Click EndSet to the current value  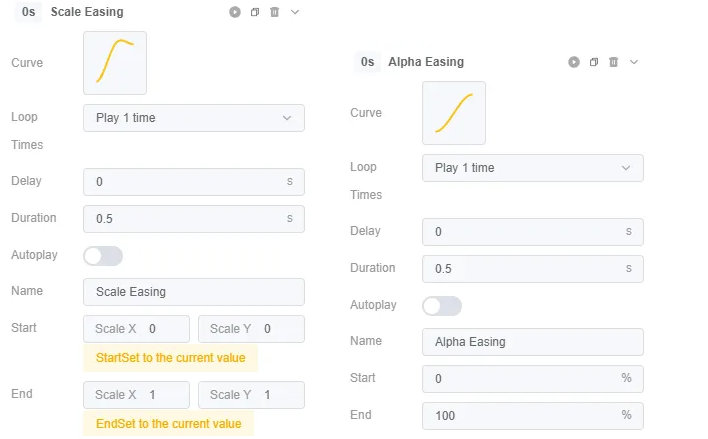(x=169, y=424)
